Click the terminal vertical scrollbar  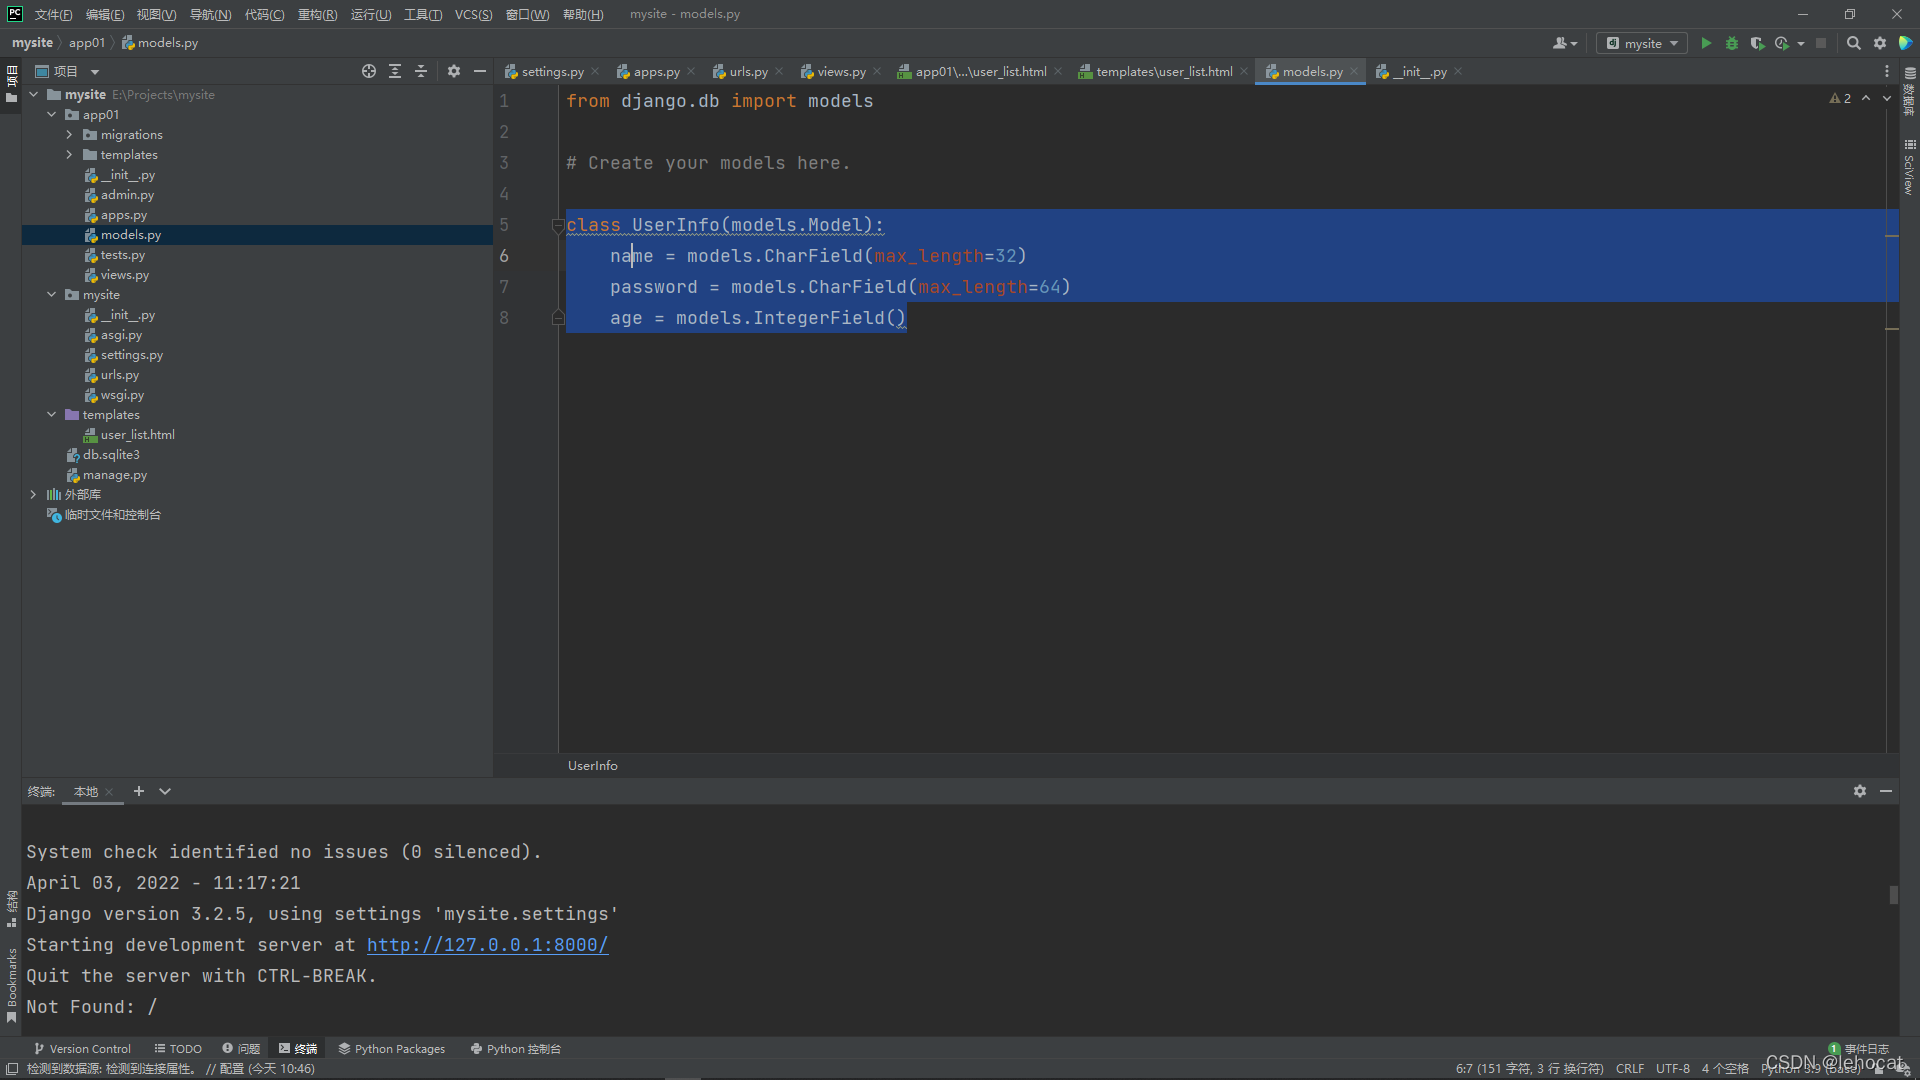(1893, 894)
